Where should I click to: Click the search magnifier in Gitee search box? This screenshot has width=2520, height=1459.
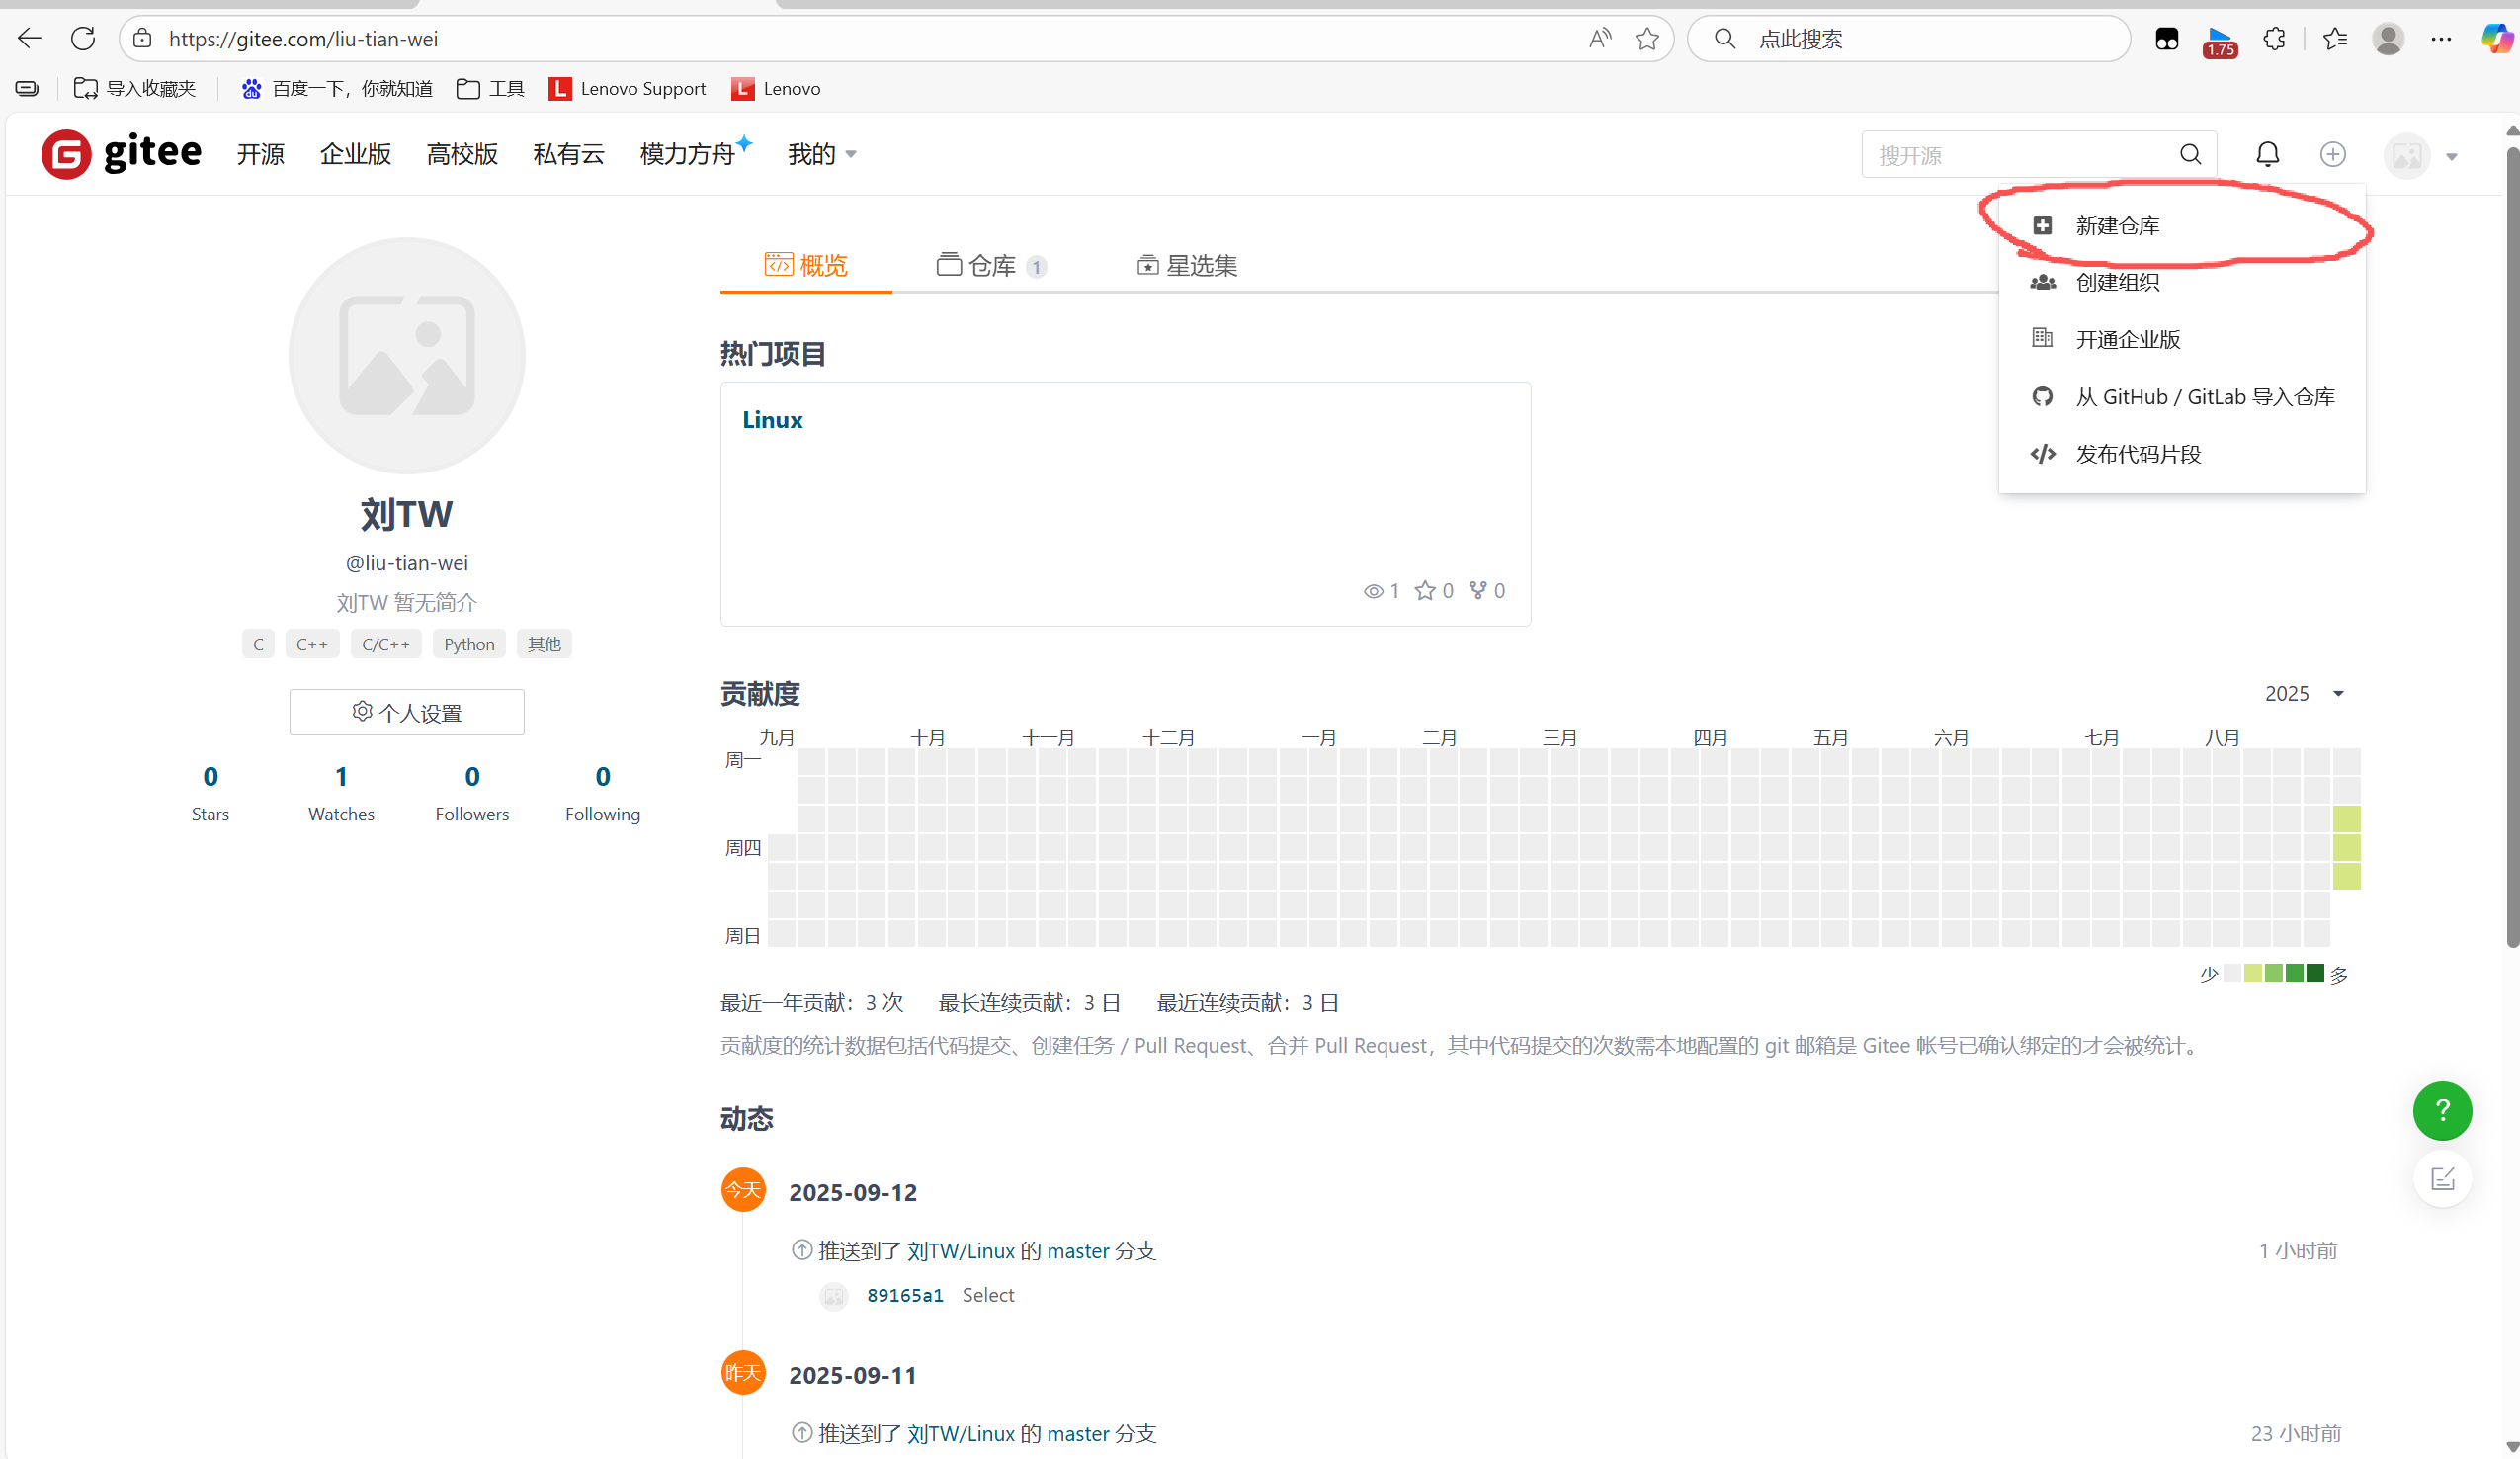[2190, 154]
